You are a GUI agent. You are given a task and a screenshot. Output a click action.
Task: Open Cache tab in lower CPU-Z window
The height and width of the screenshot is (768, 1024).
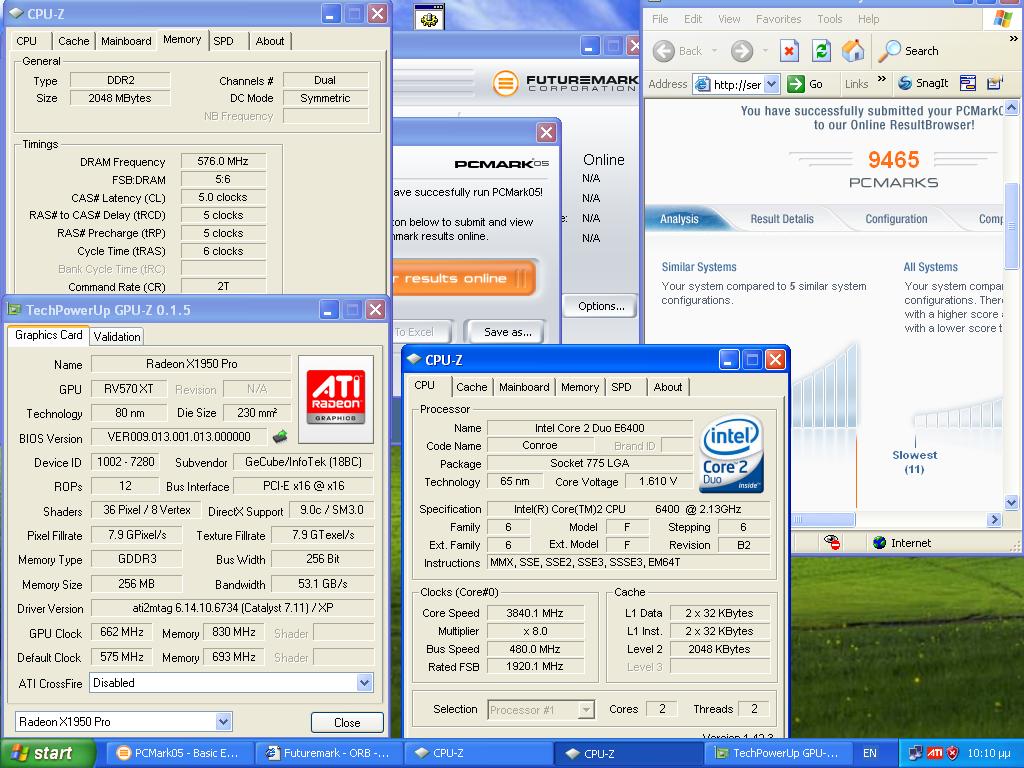pos(472,387)
